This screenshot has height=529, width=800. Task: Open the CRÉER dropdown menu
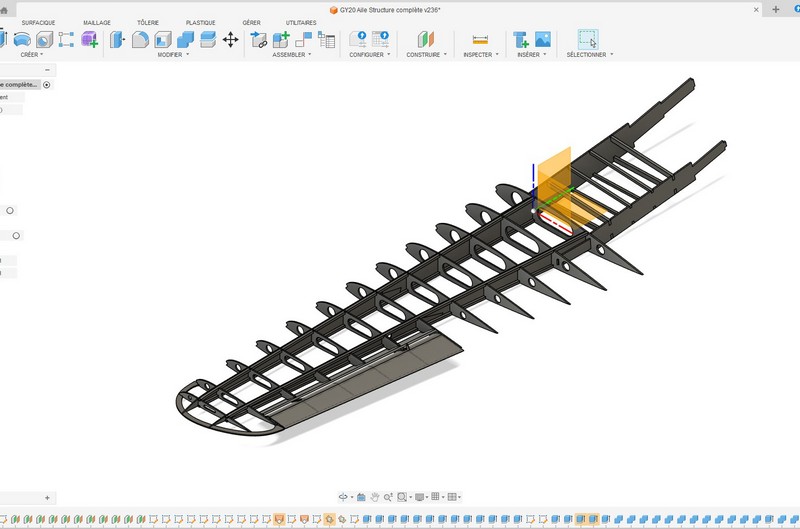(32, 55)
